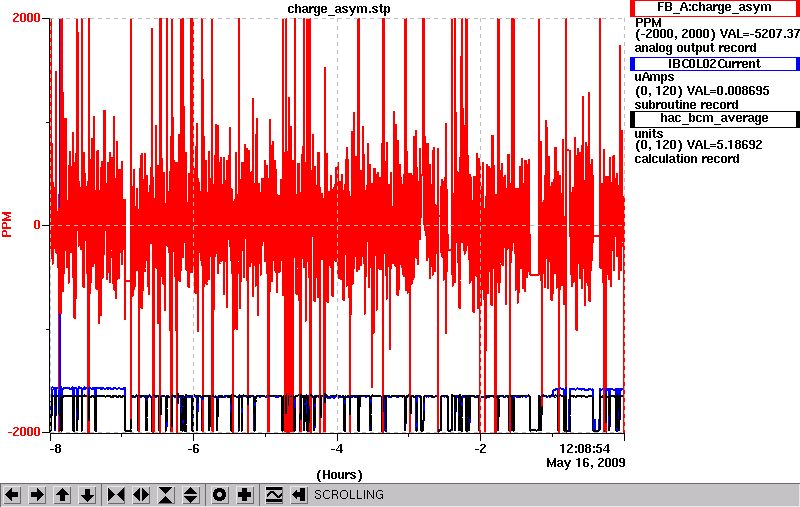800x507 pixels.
Task: Zoom out on value axis vertical-arrows icon
Action: pos(190,495)
